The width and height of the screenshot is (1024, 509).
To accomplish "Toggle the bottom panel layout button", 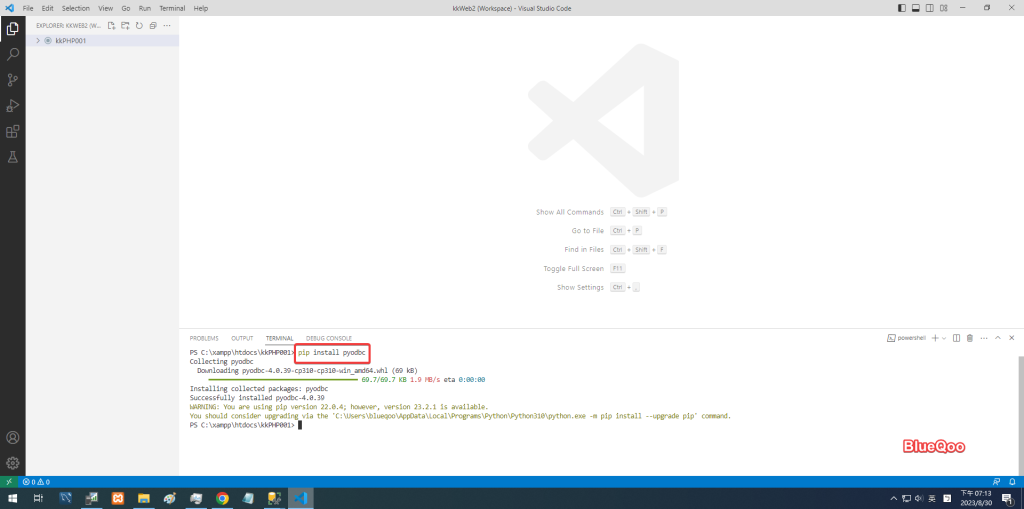I will (x=915, y=8).
